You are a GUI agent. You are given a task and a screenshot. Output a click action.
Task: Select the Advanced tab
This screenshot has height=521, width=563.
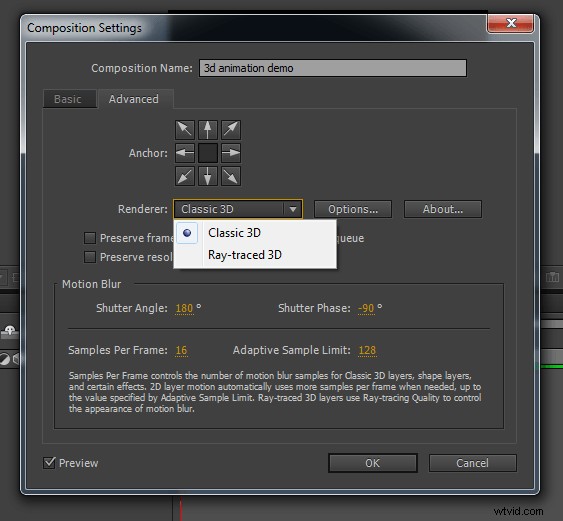136,99
